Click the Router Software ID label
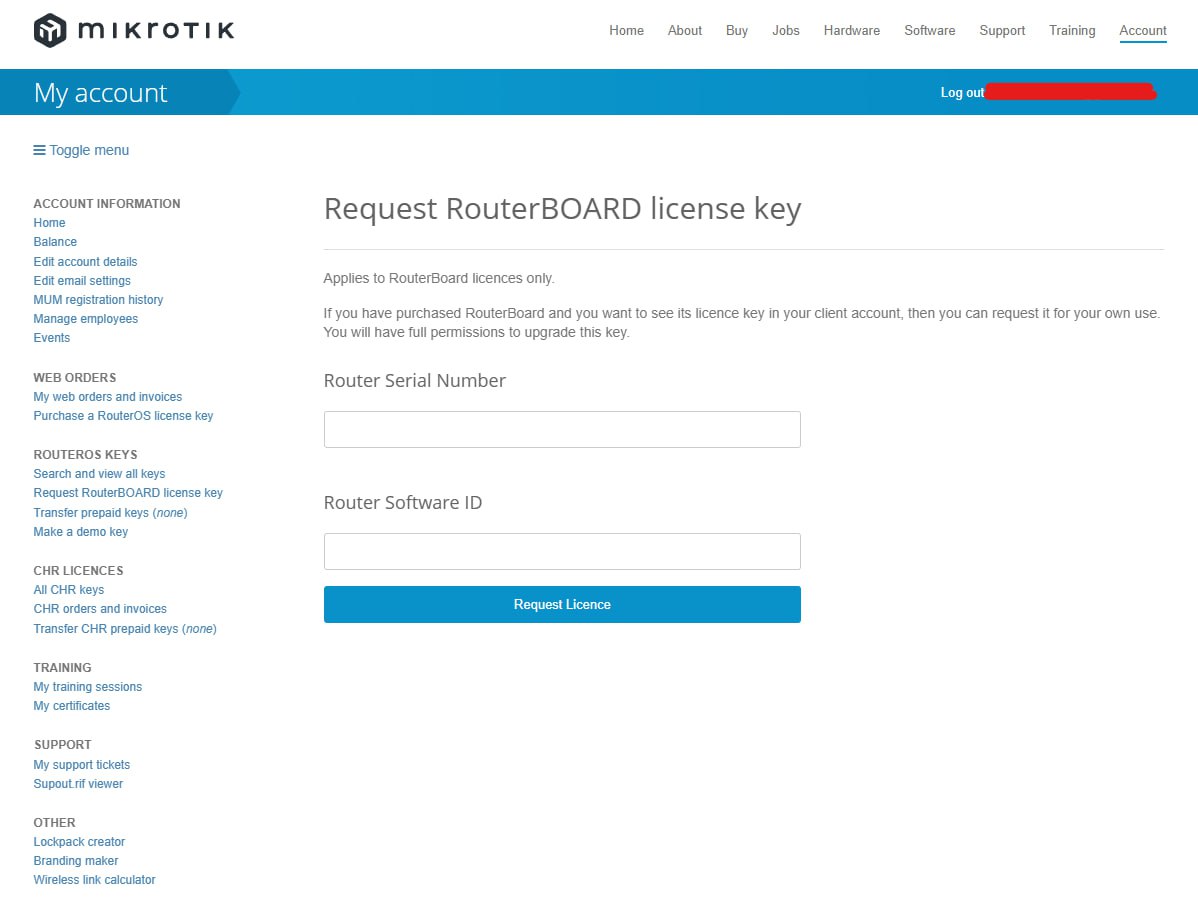 click(403, 503)
